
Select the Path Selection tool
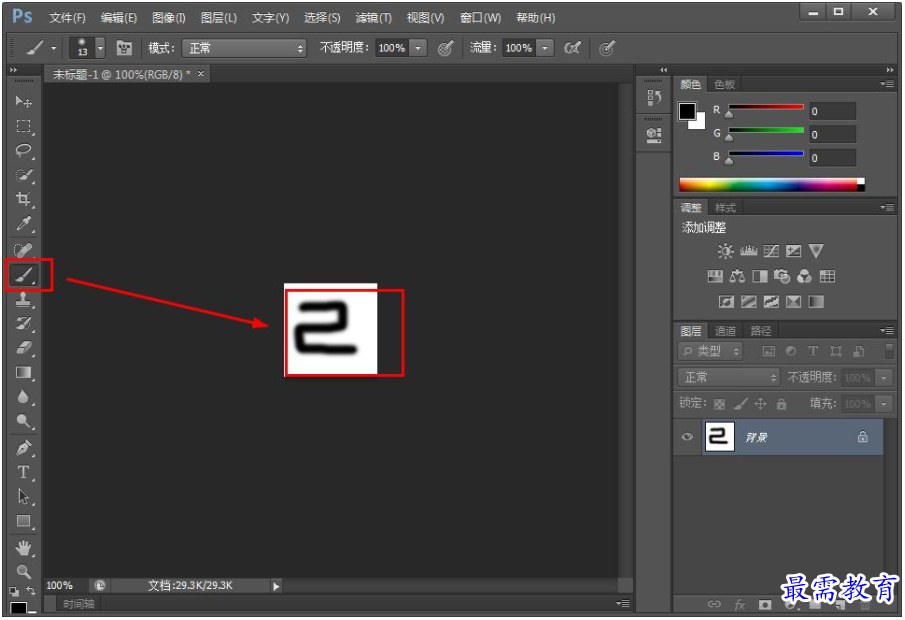tap(23, 496)
